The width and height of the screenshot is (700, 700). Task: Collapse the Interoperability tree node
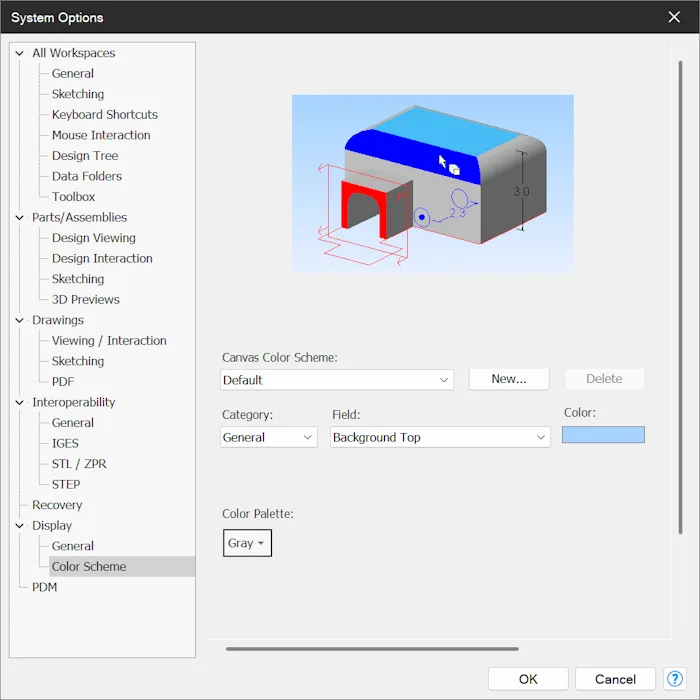(x=20, y=402)
